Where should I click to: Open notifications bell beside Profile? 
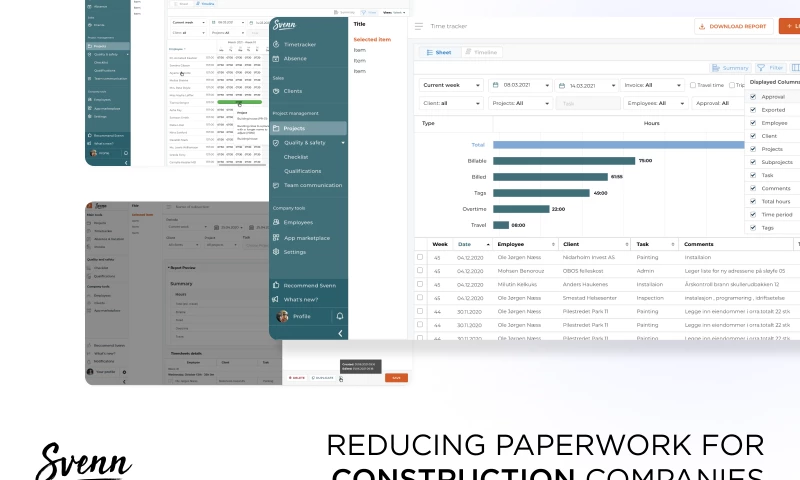tap(340, 316)
